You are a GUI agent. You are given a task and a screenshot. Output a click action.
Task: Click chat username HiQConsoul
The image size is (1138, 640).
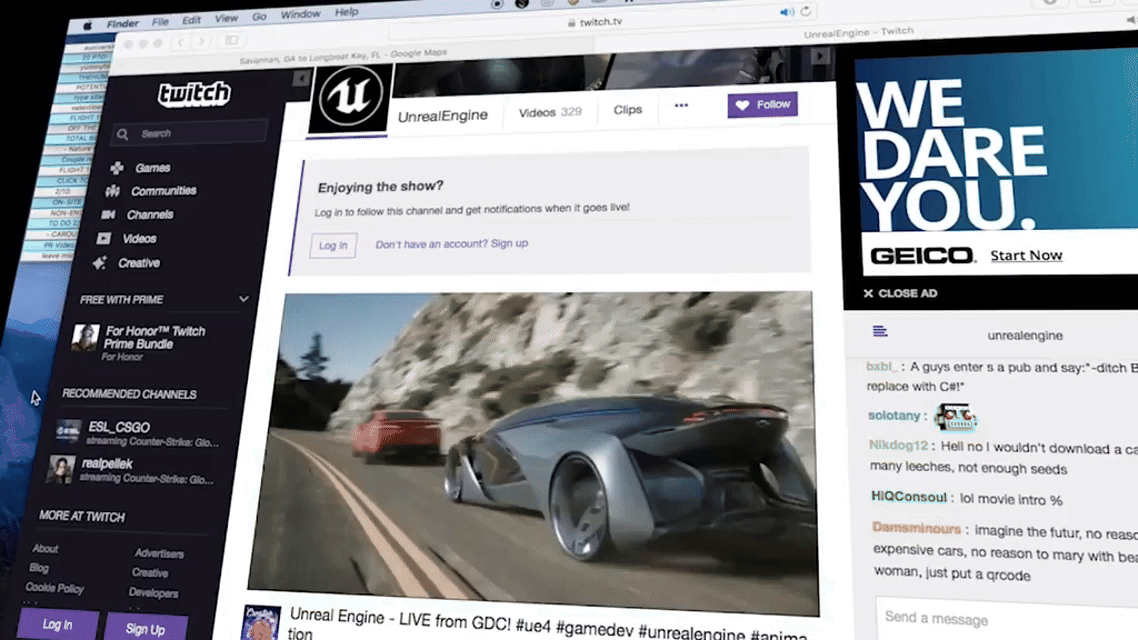point(909,497)
